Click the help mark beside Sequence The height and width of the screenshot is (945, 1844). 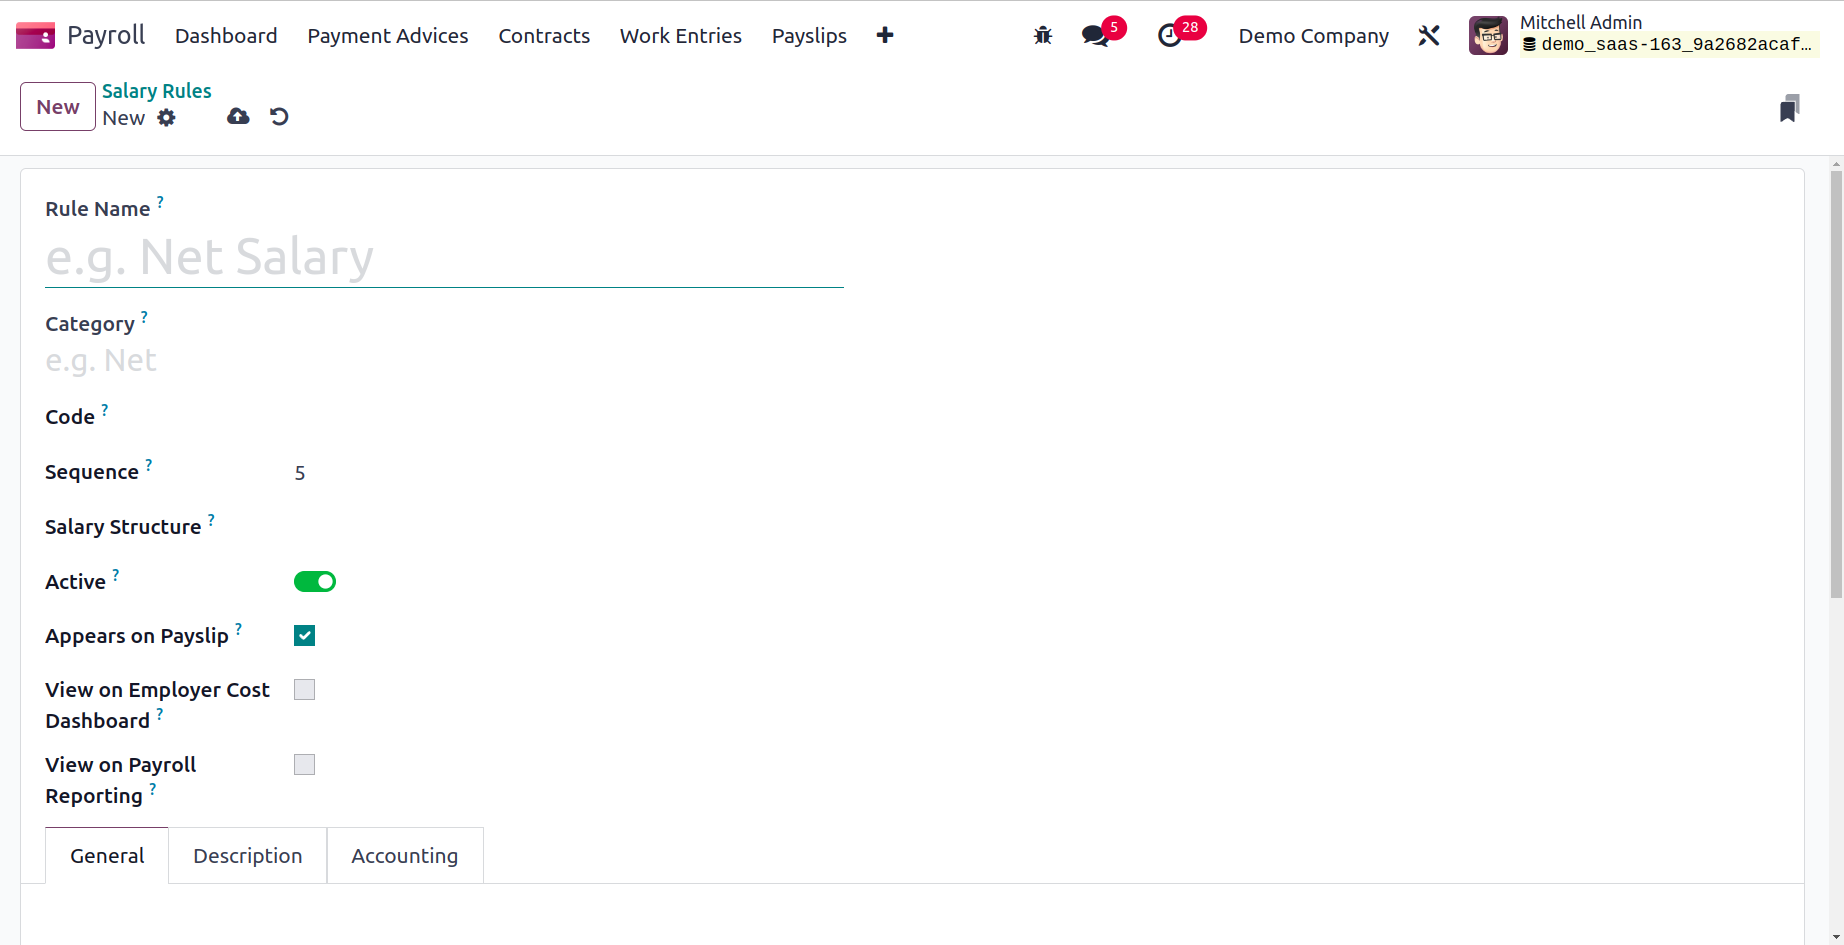coord(148,465)
